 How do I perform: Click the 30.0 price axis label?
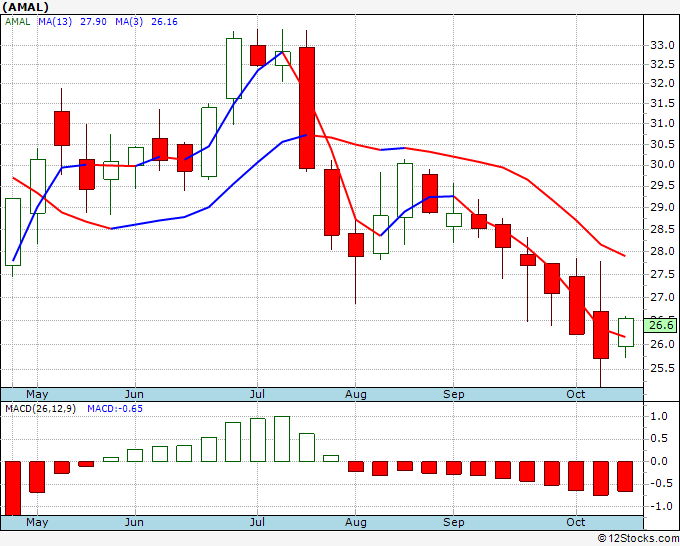pos(662,164)
